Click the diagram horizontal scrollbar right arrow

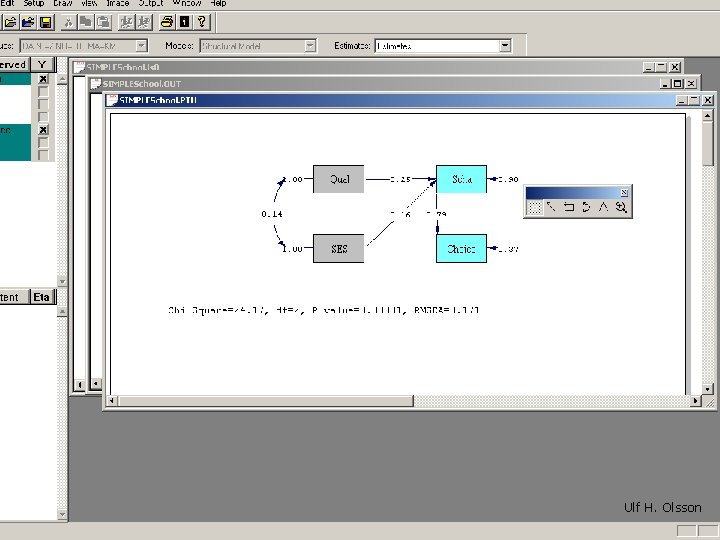click(696, 401)
